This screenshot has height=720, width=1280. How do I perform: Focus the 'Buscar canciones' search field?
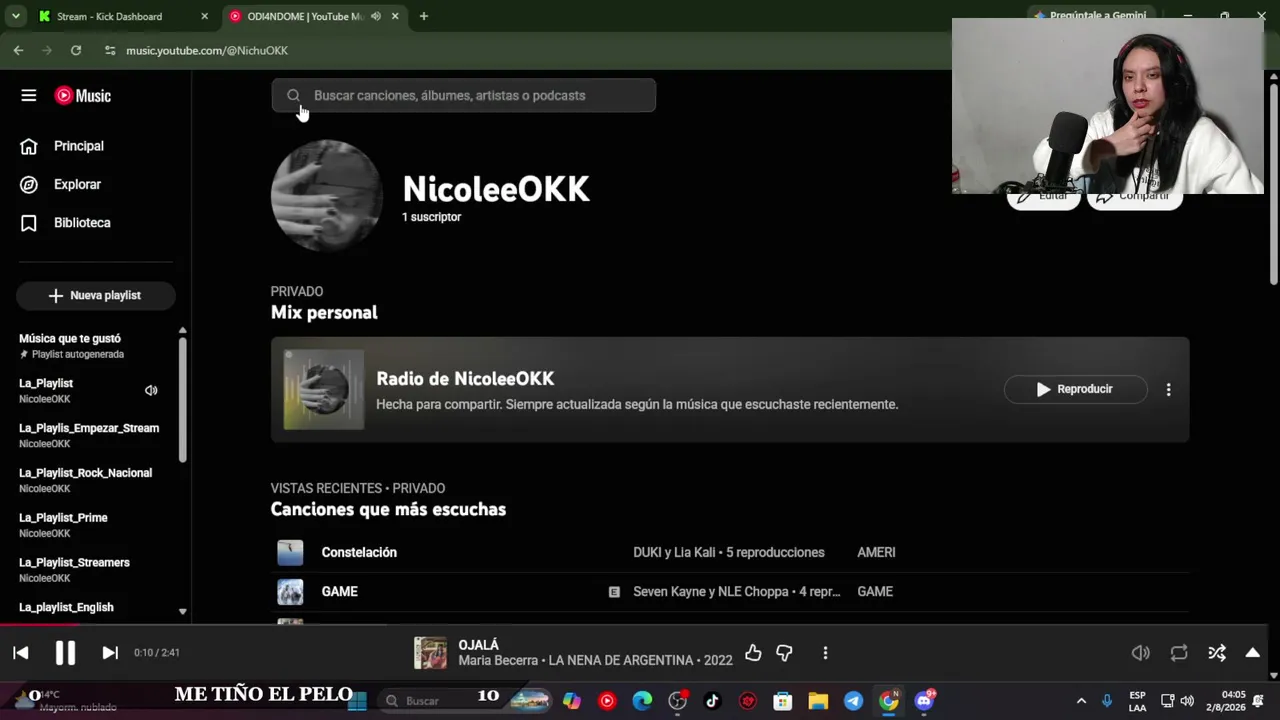464,95
